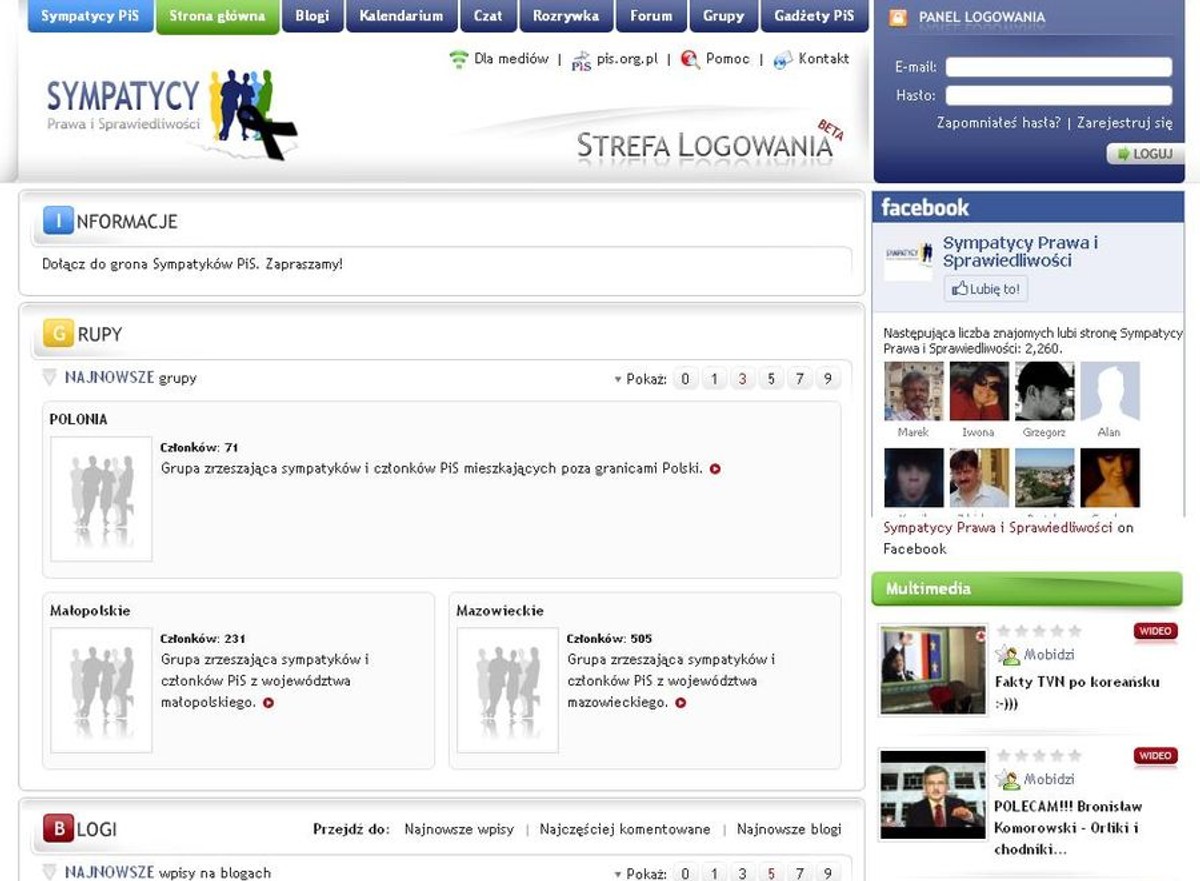Click the yellow Grupy letter G icon
The image size is (1200, 881).
coord(58,333)
